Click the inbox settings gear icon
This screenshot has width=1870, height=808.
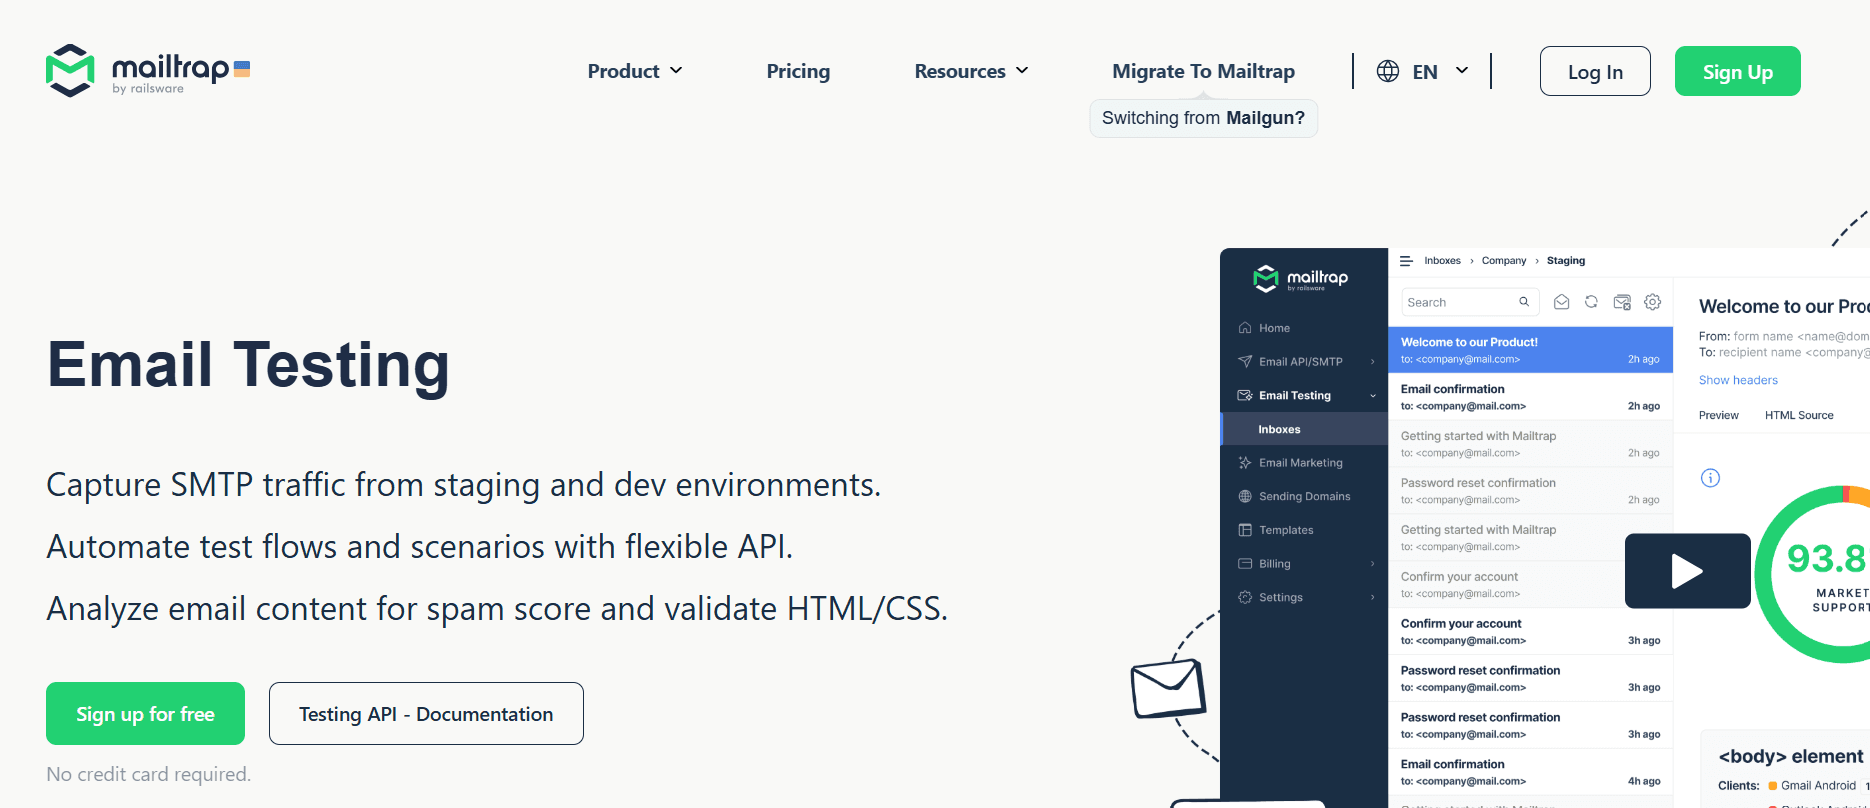point(1653,302)
